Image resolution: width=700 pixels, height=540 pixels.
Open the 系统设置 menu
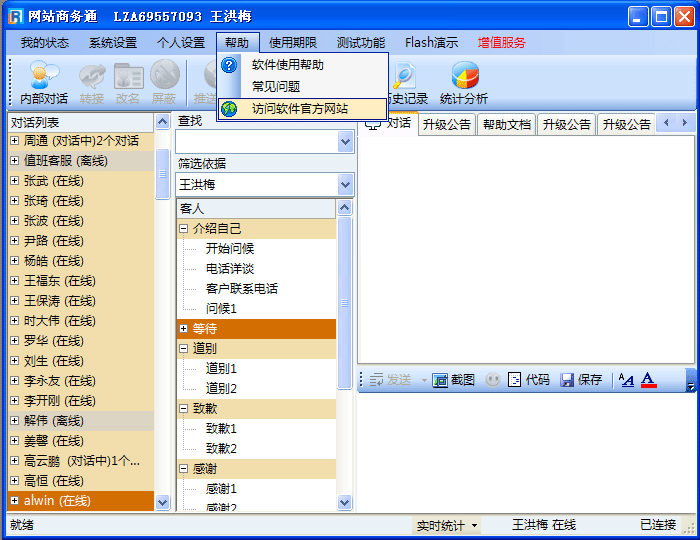pyautogui.click(x=113, y=43)
